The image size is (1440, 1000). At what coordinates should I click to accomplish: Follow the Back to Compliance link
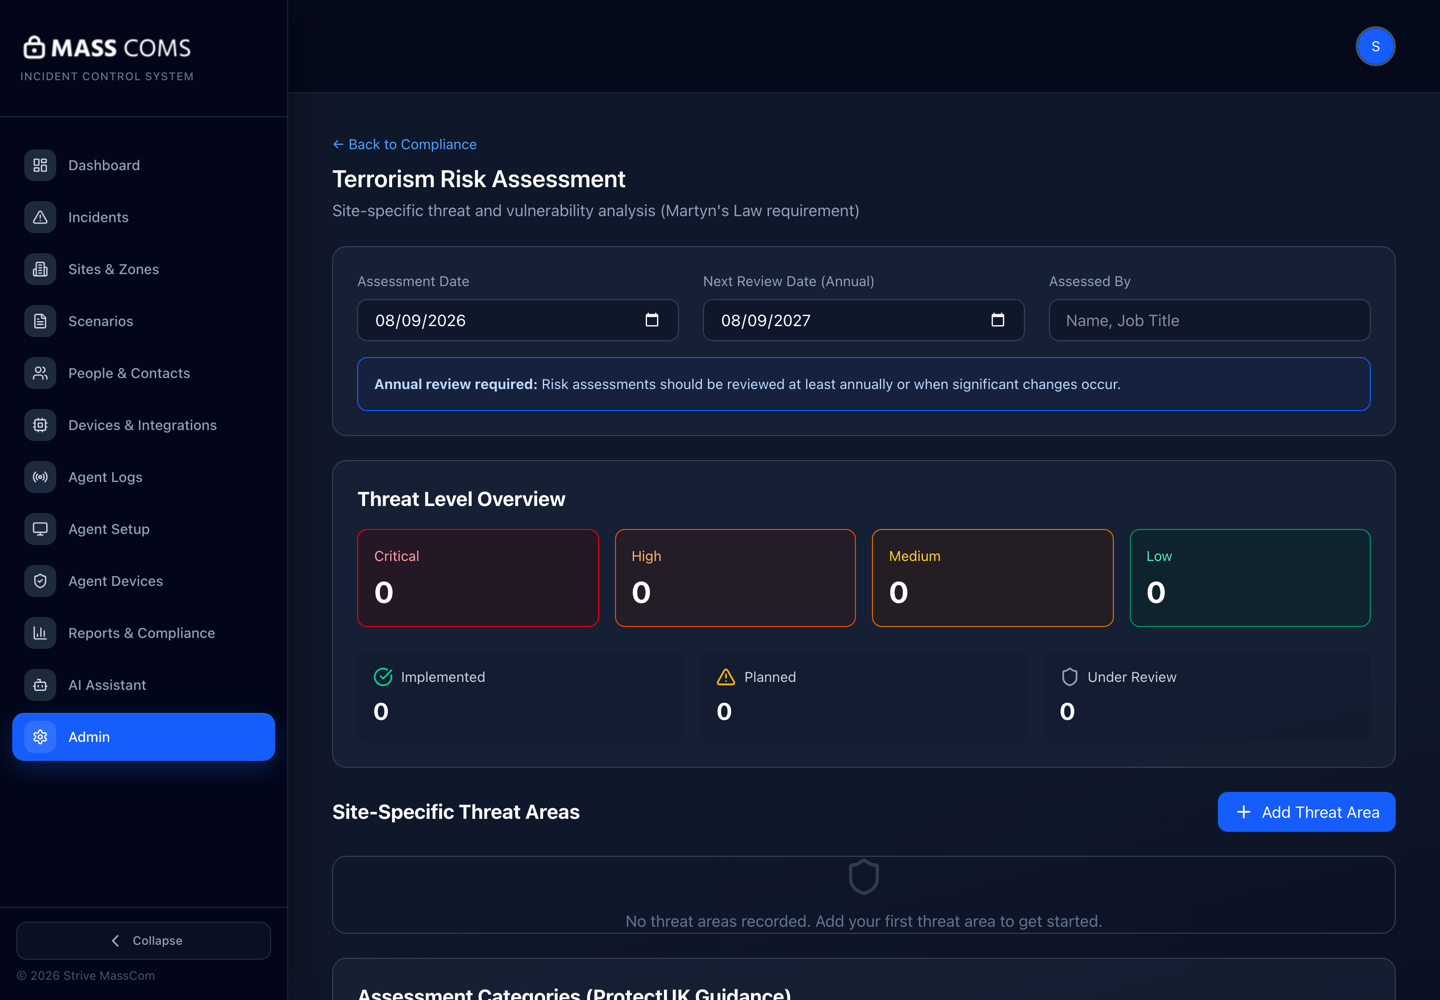tap(404, 144)
